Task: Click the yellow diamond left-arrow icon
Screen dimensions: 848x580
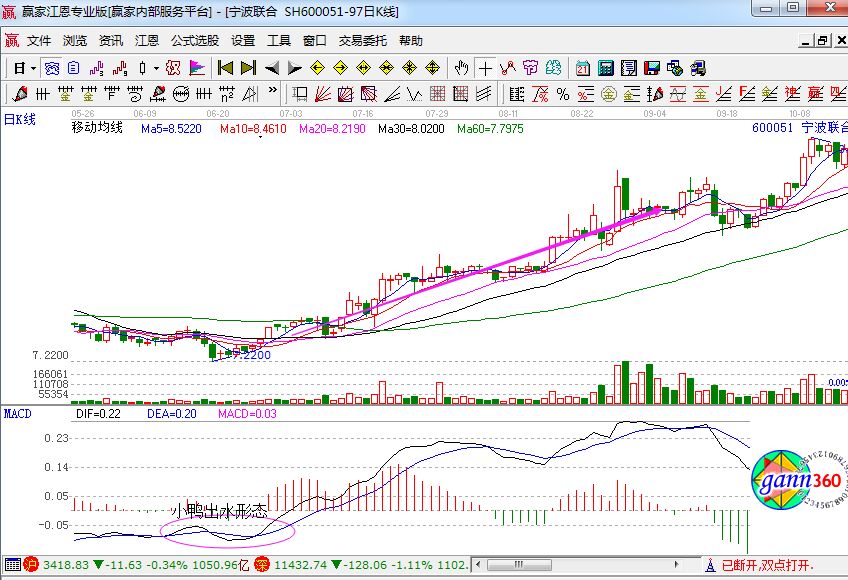Action: click(317, 68)
